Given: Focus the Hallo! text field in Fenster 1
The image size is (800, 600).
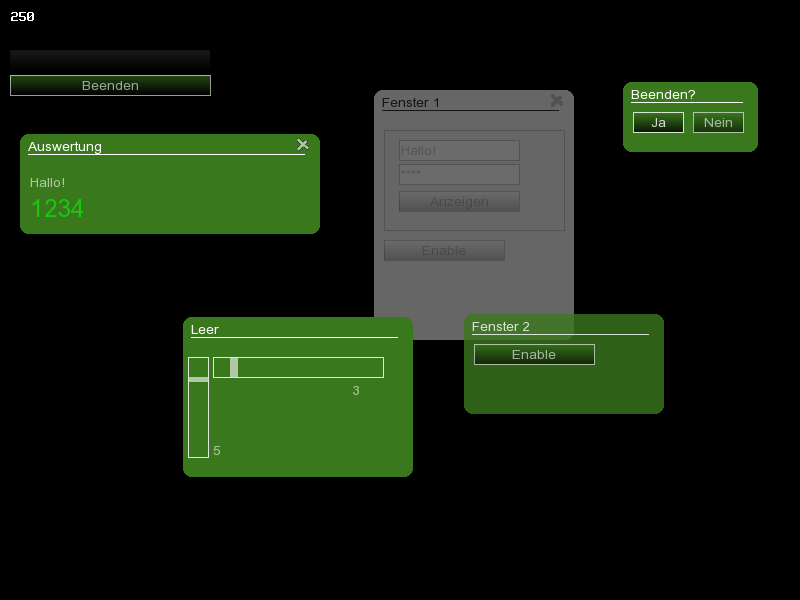Looking at the screenshot, I should click(459, 151).
